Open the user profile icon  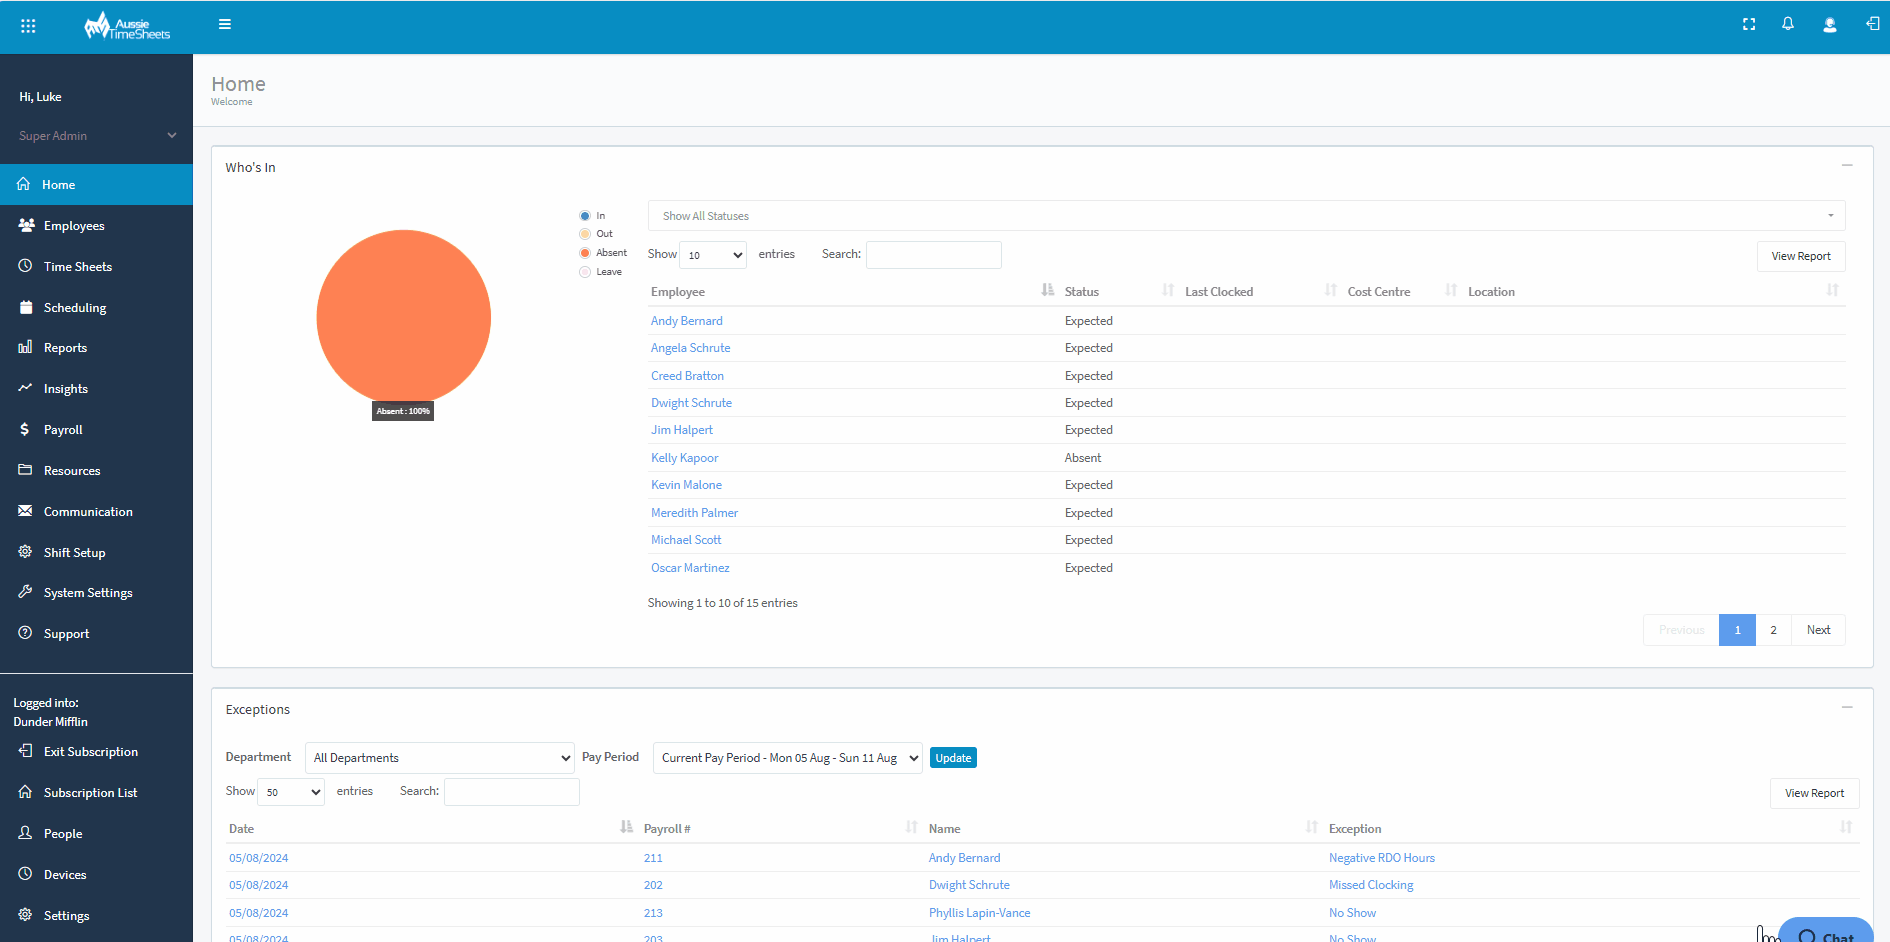(x=1830, y=25)
